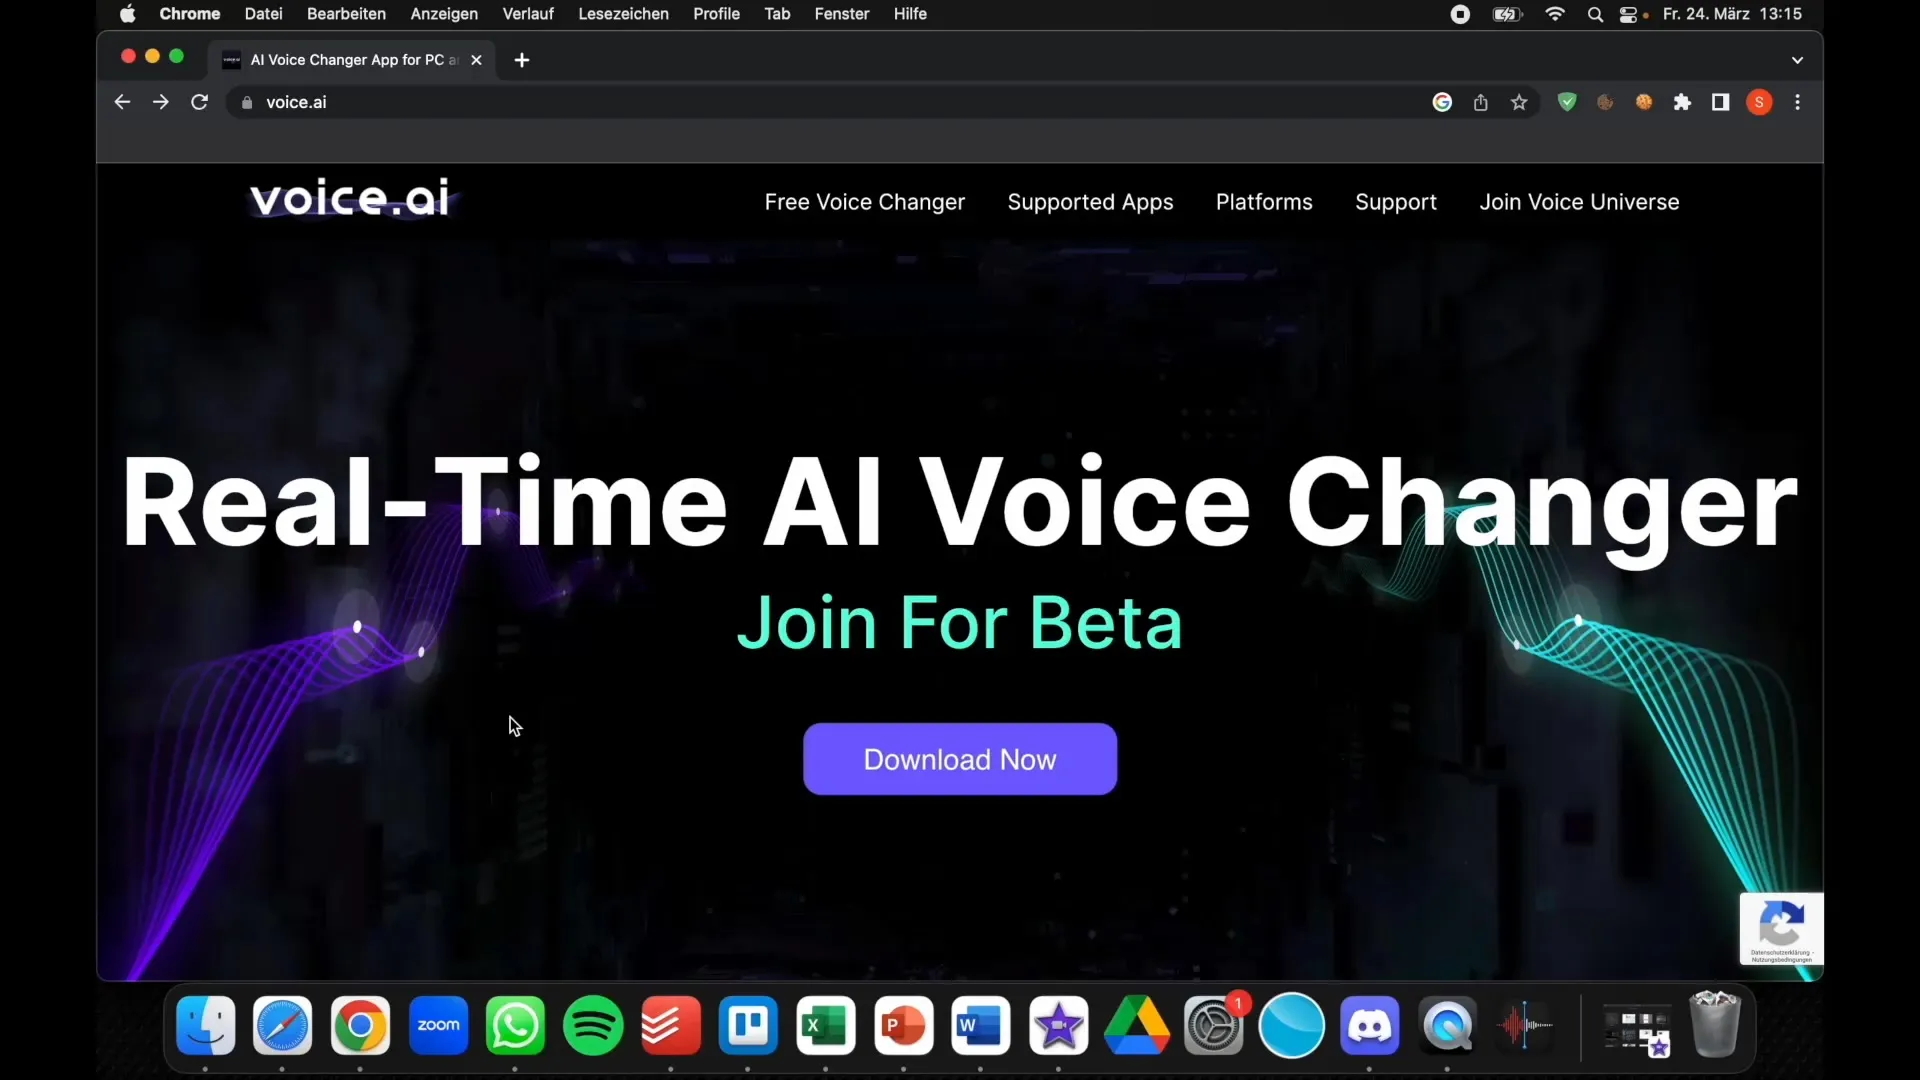Expand the Support menu
Viewport: 1920px width, 1080px height.
coord(1395,202)
